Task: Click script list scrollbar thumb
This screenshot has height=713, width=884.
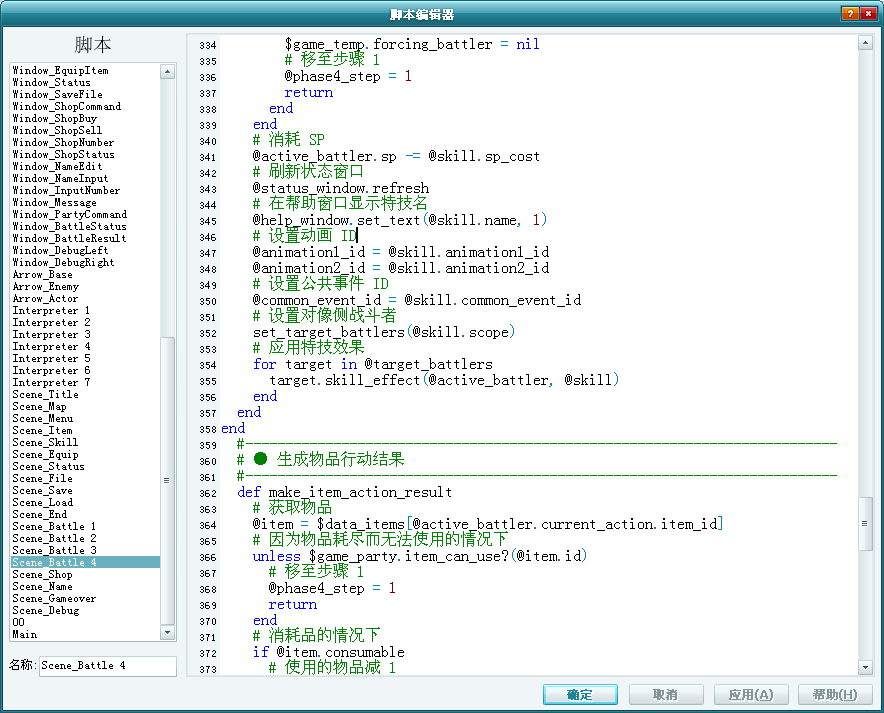Action: click(167, 481)
